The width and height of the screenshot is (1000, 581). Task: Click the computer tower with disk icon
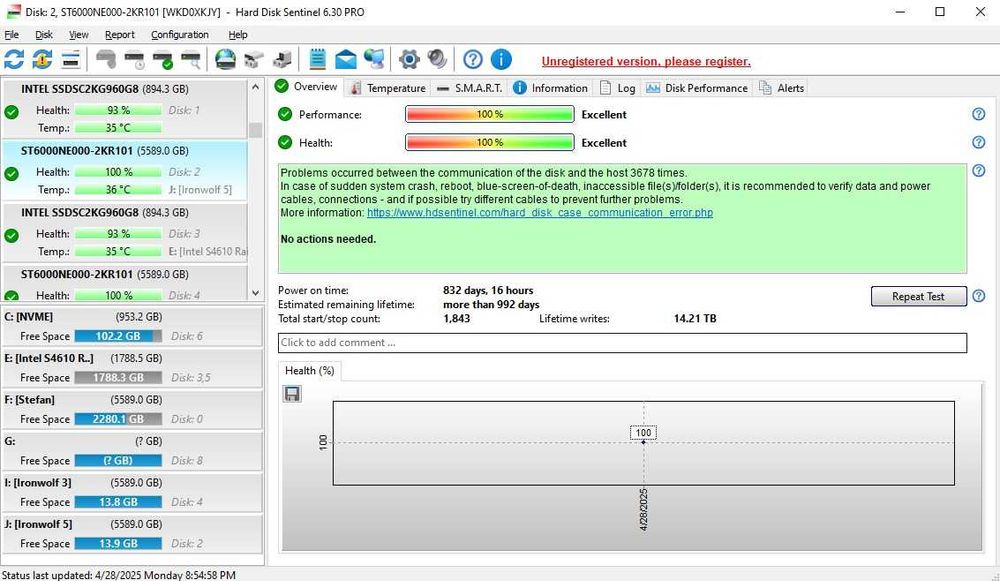pyautogui.click(x=282, y=59)
